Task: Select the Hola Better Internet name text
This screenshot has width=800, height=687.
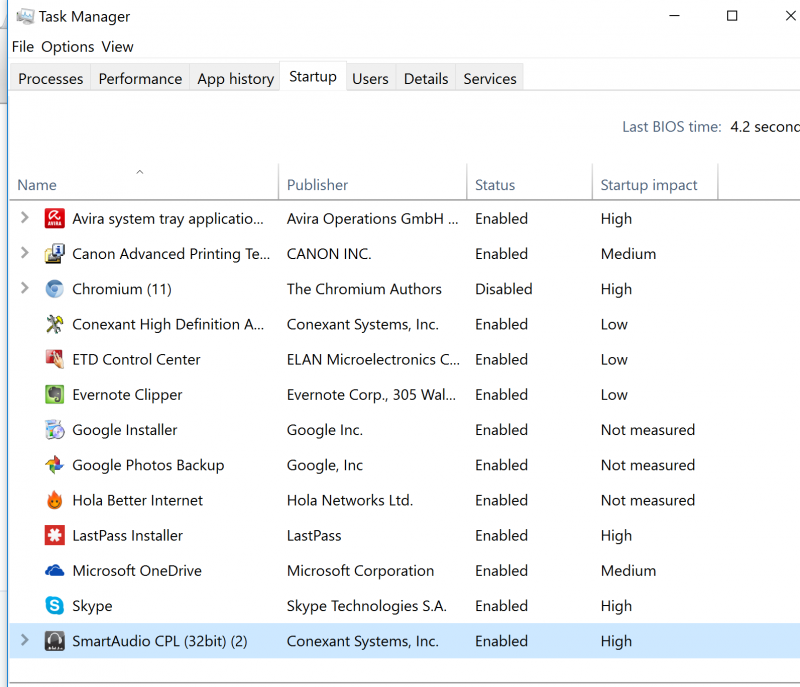Action: tap(137, 500)
